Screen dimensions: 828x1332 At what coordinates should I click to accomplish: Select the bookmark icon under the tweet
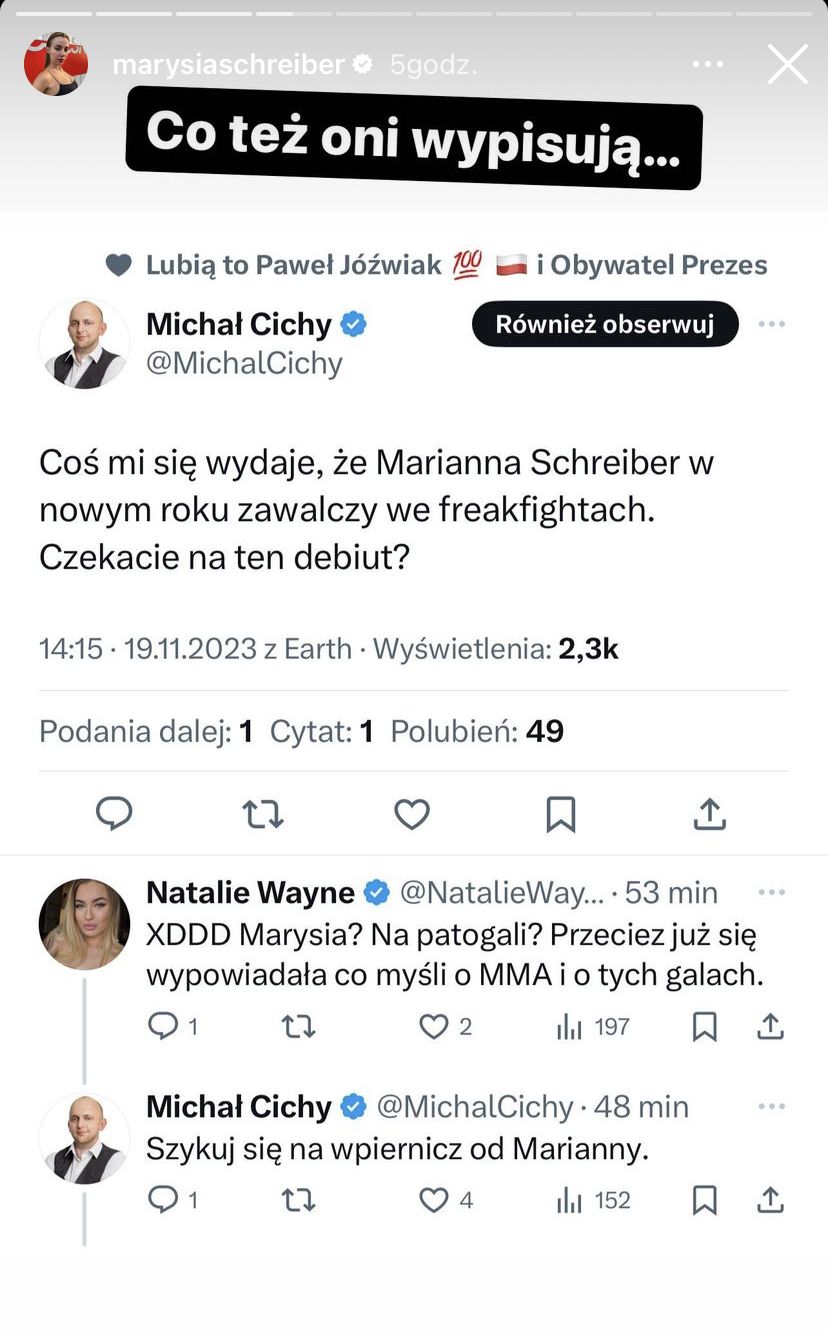[561, 813]
